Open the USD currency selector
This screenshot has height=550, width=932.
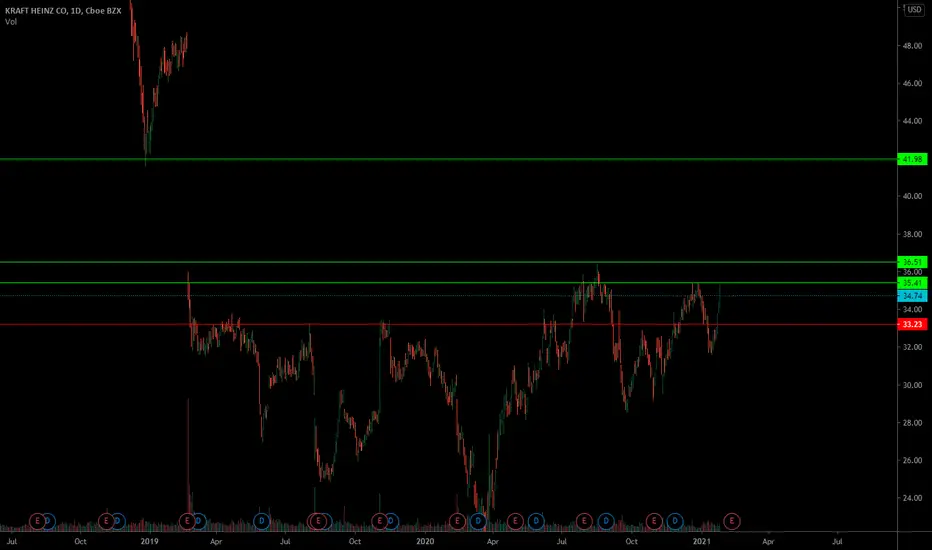(x=914, y=10)
